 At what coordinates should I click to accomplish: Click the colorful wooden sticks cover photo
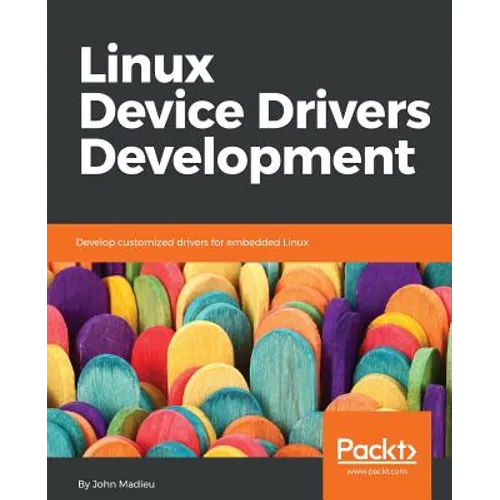tap(249, 360)
